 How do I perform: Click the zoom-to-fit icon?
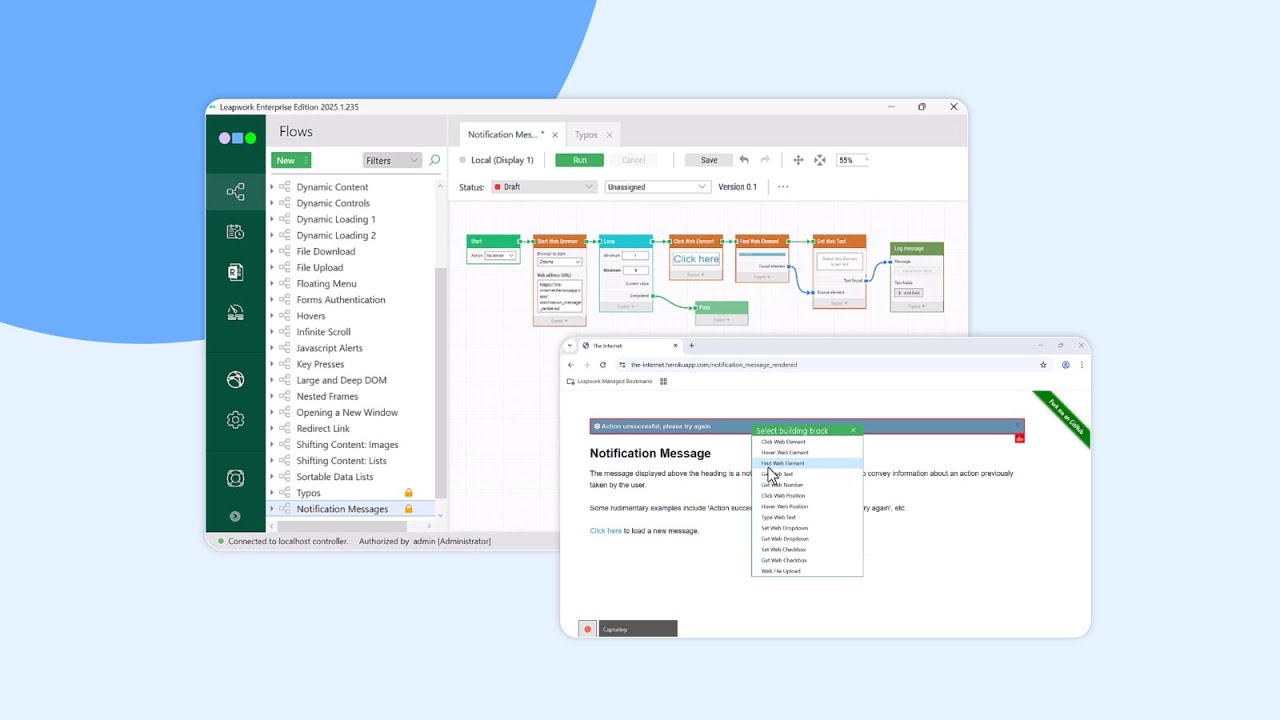[820, 160]
